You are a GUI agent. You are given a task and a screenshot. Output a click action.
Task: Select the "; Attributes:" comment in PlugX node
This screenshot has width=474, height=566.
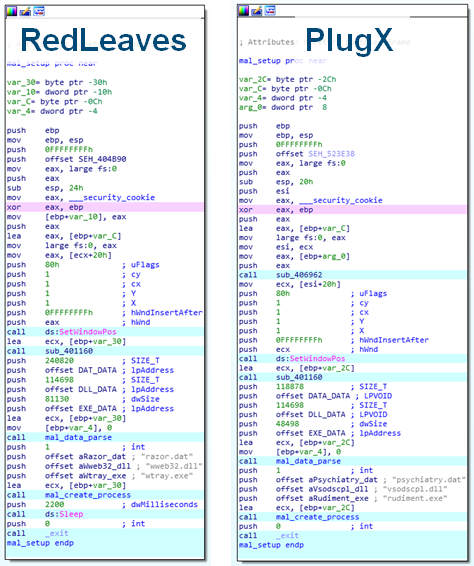click(x=267, y=42)
